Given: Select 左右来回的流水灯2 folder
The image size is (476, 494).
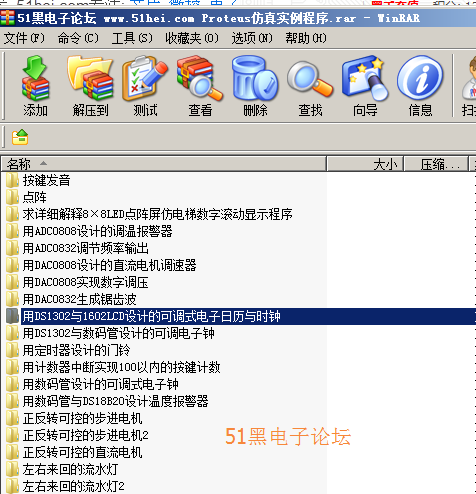Looking at the screenshot, I should pos(73,486).
